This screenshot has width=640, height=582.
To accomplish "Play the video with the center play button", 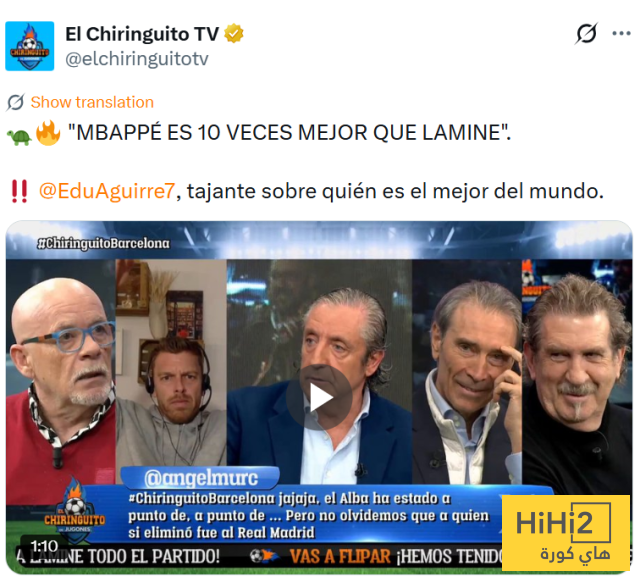I will coord(319,397).
